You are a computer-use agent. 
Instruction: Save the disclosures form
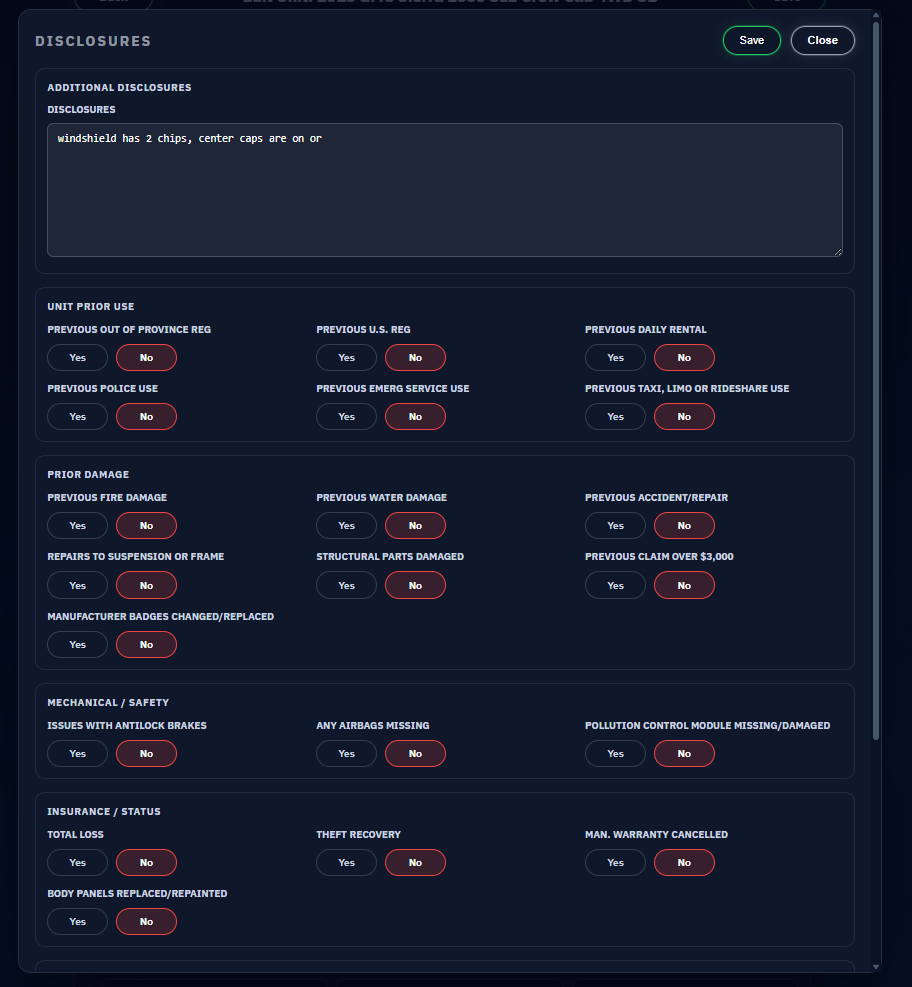[751, 40]
